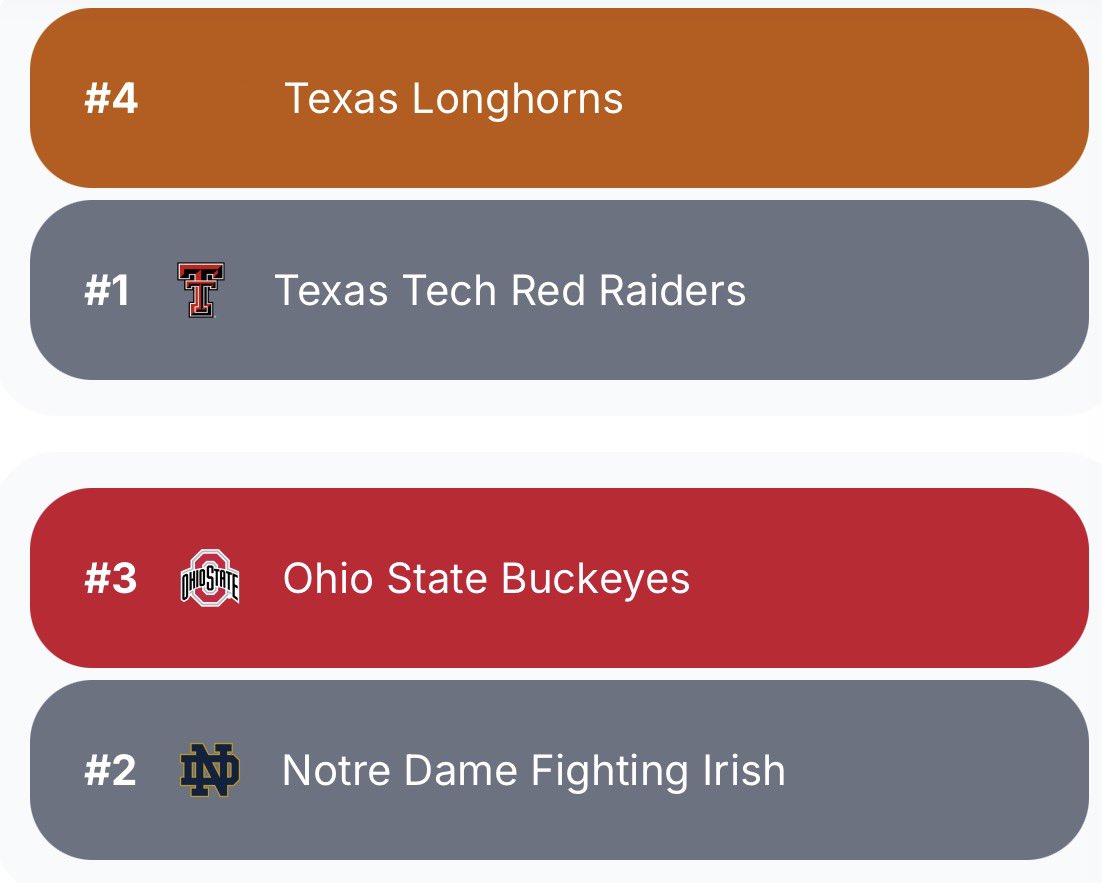The height and width of the screenshot is (883, 1102).
Task: Click the #3 seed label
Action: pyautogui.click(x=111, y=579)
